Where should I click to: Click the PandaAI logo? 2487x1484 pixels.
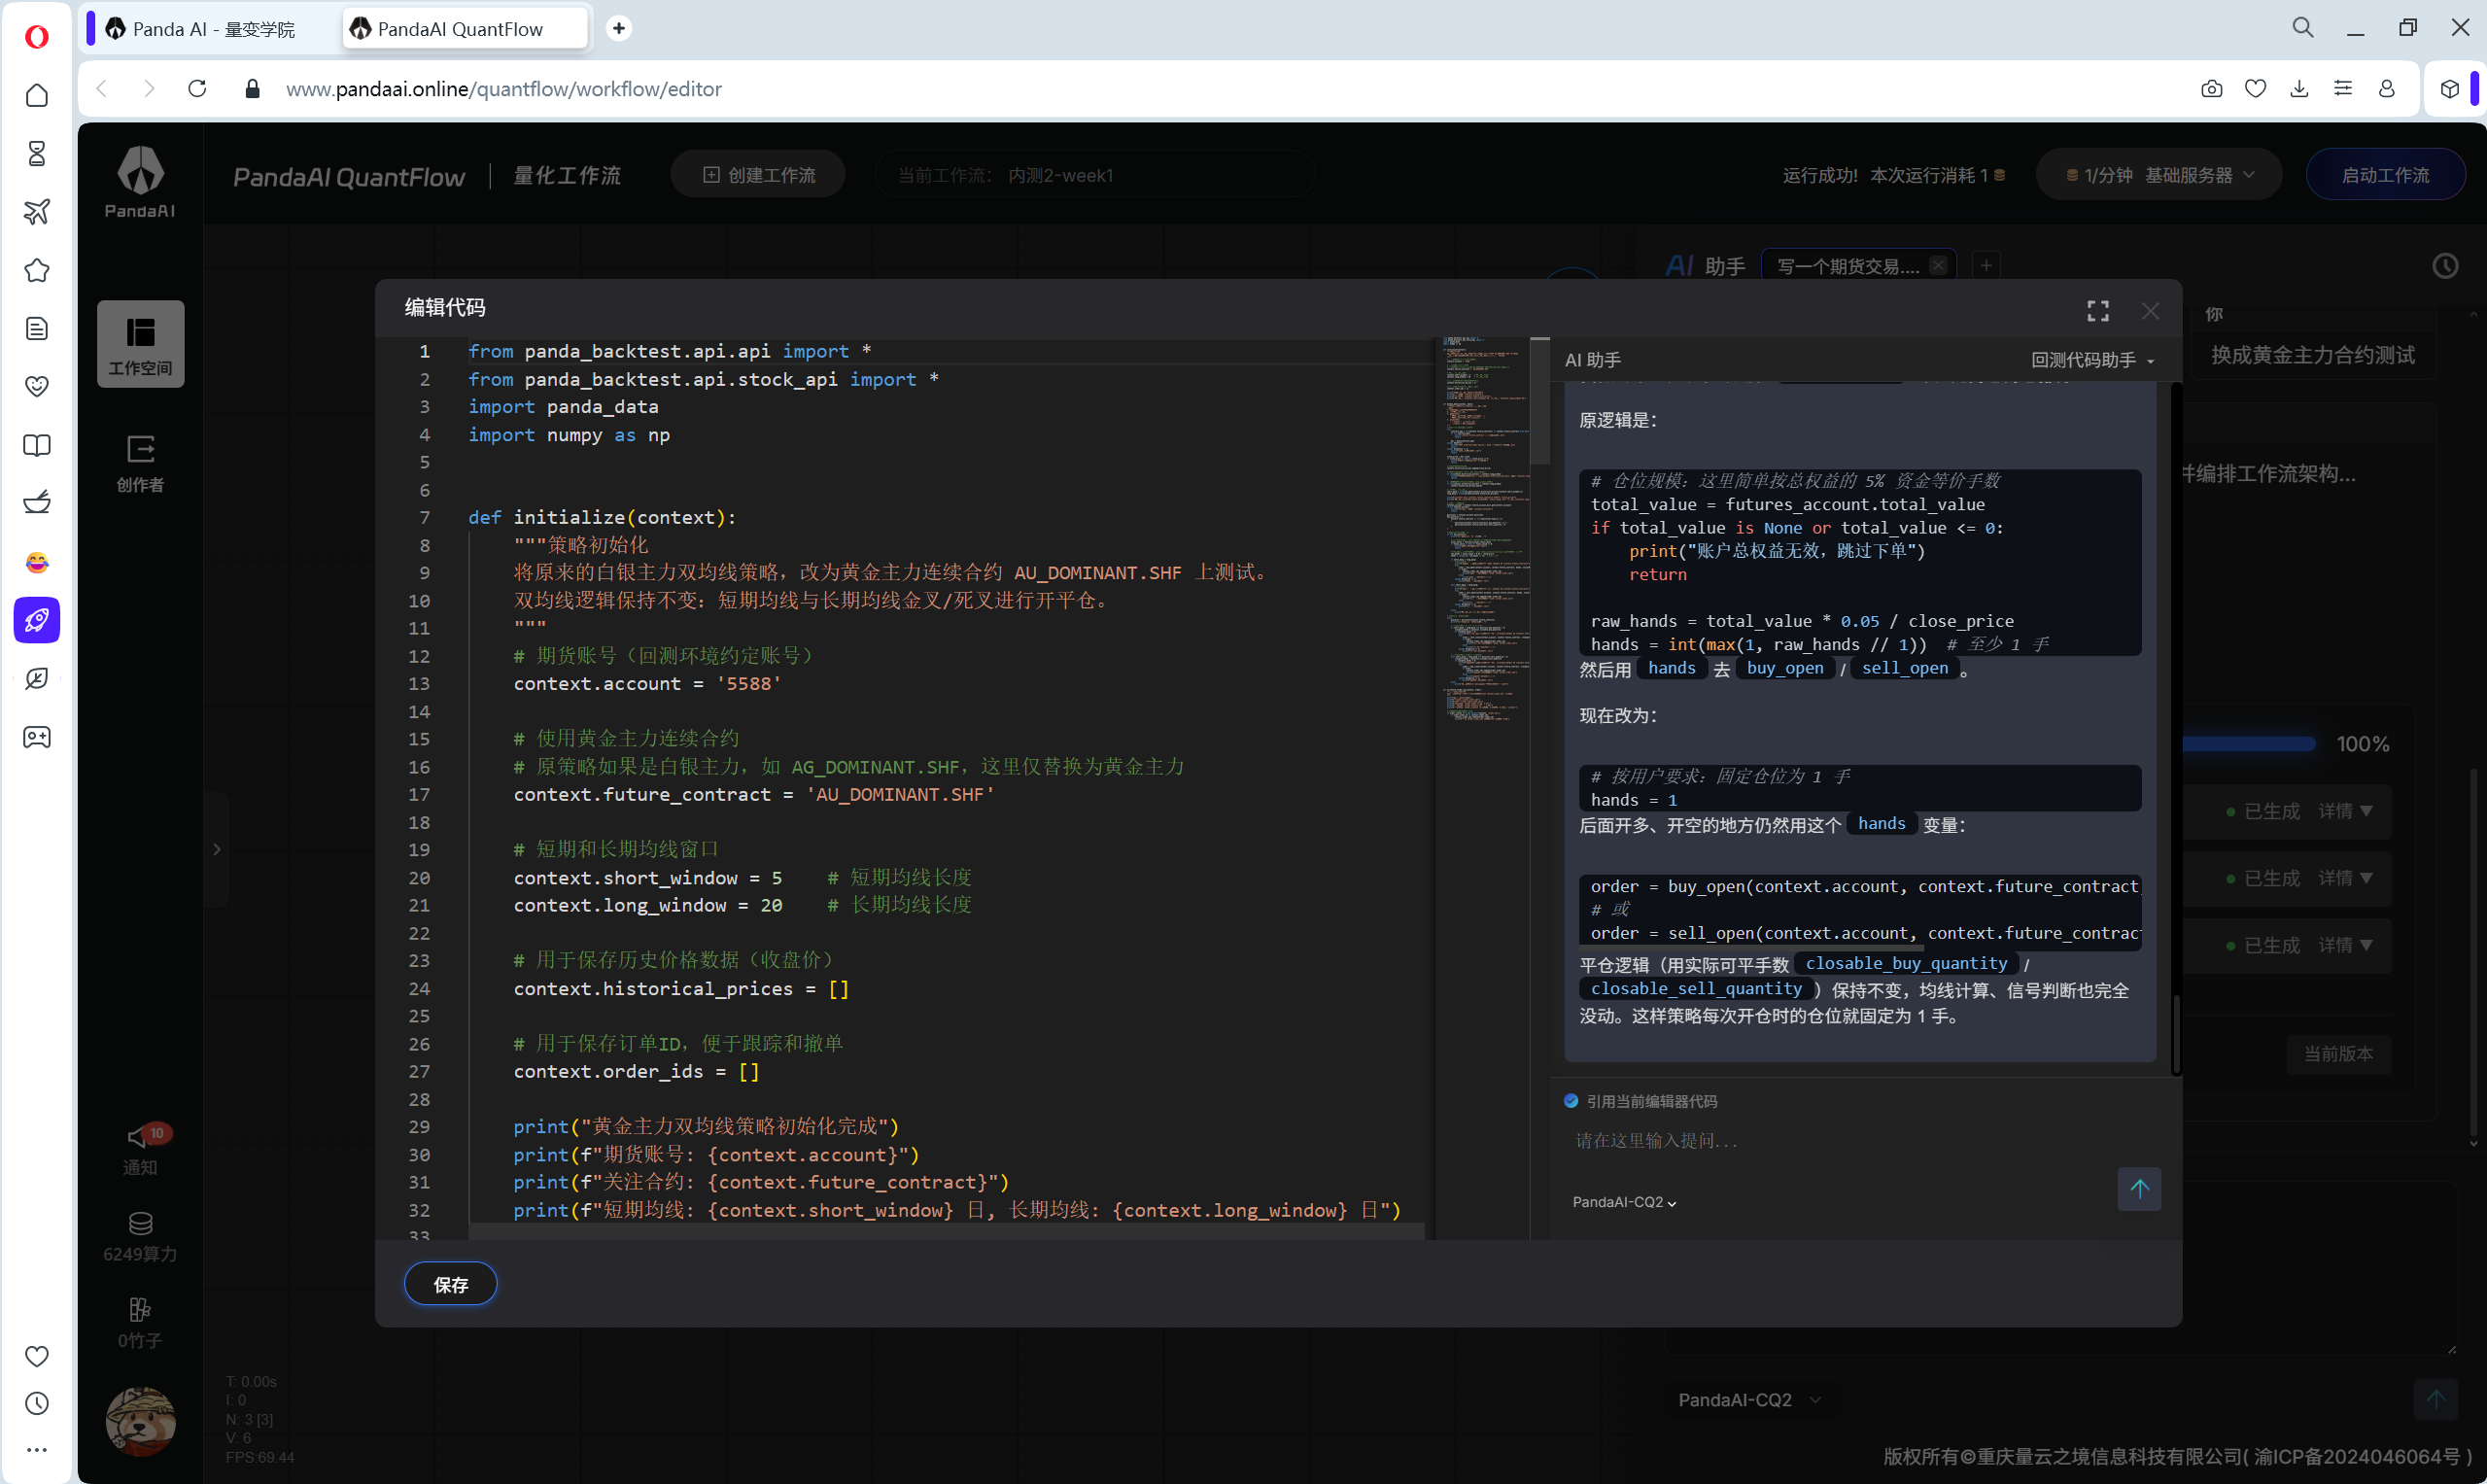(141, 181)
